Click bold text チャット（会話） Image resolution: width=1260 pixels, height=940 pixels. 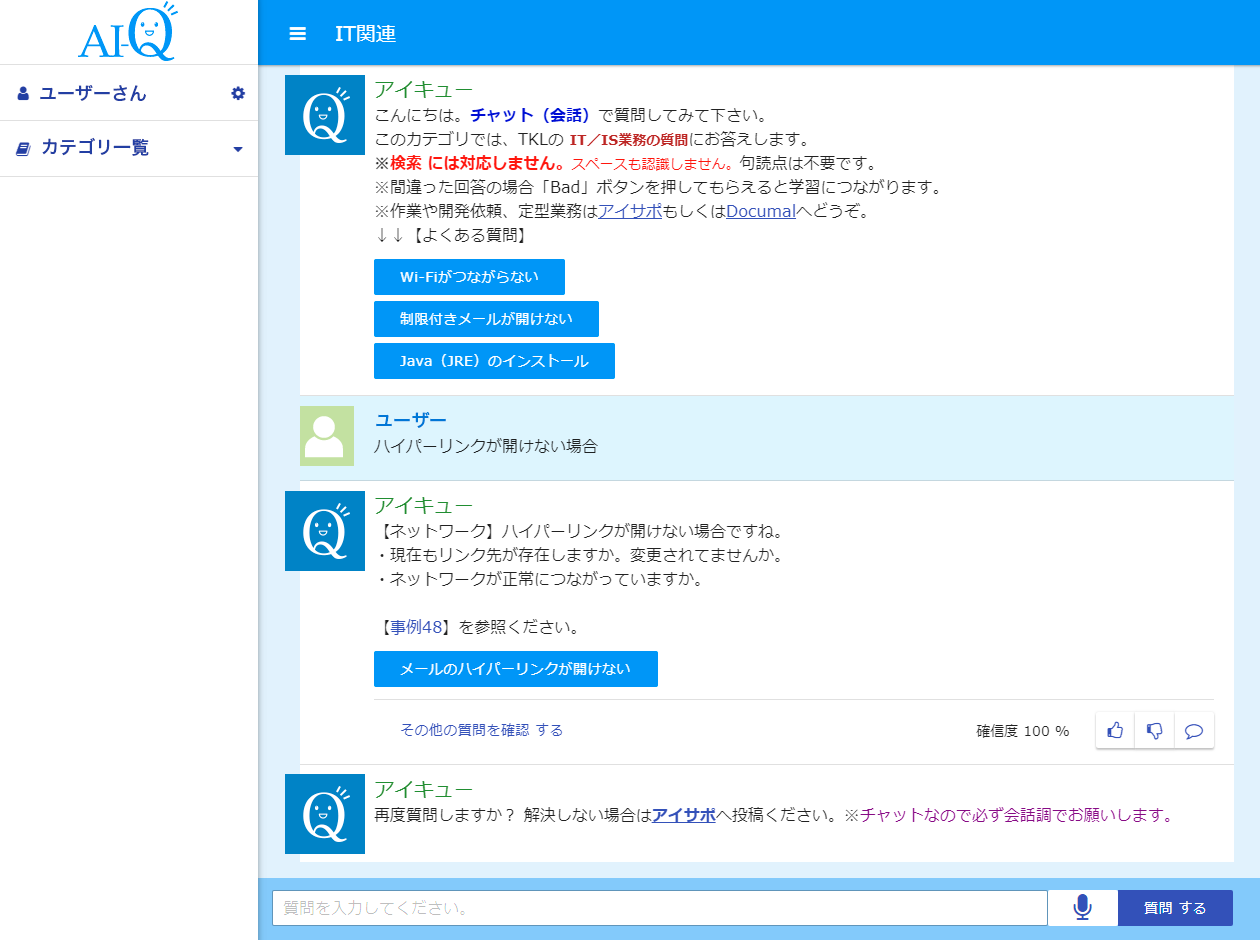(532, 114)
